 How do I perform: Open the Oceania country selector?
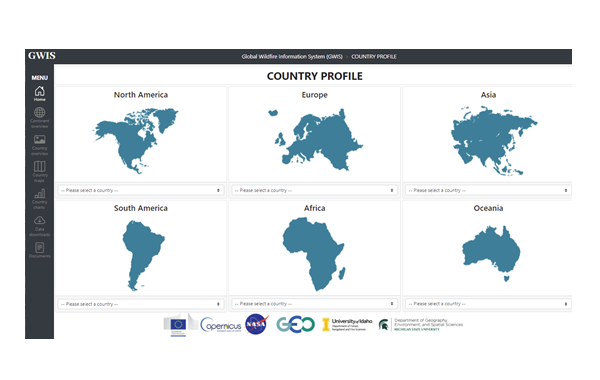pos(488,304)
